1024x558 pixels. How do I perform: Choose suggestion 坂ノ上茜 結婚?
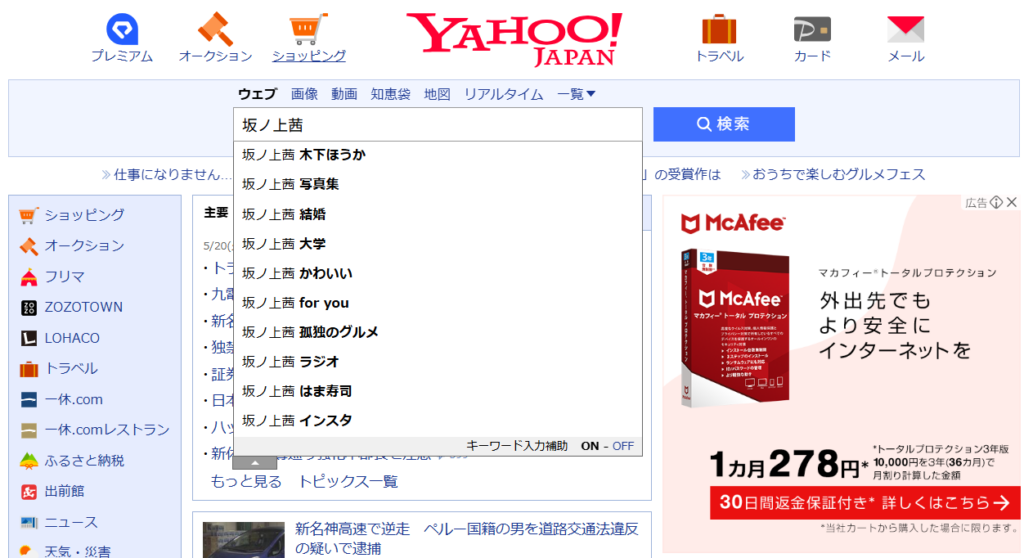coord(438,214)
